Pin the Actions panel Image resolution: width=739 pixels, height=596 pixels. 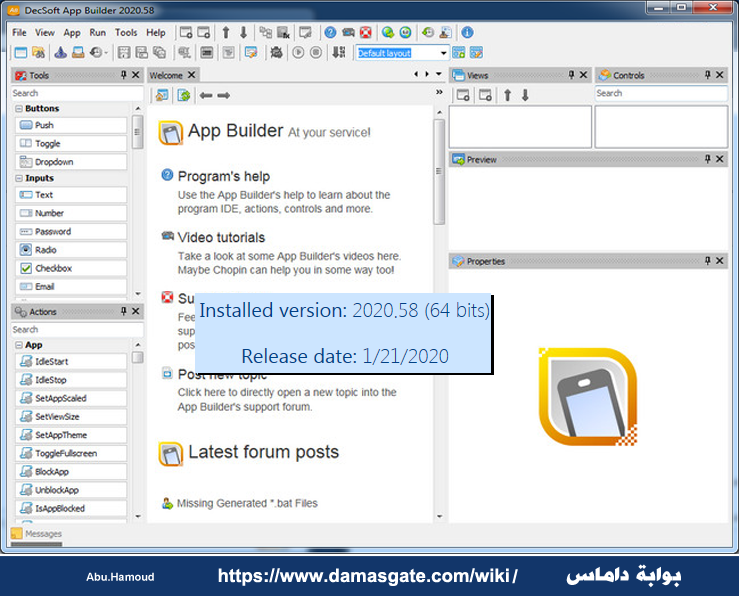pyautogui.click(x=123, y=311)
